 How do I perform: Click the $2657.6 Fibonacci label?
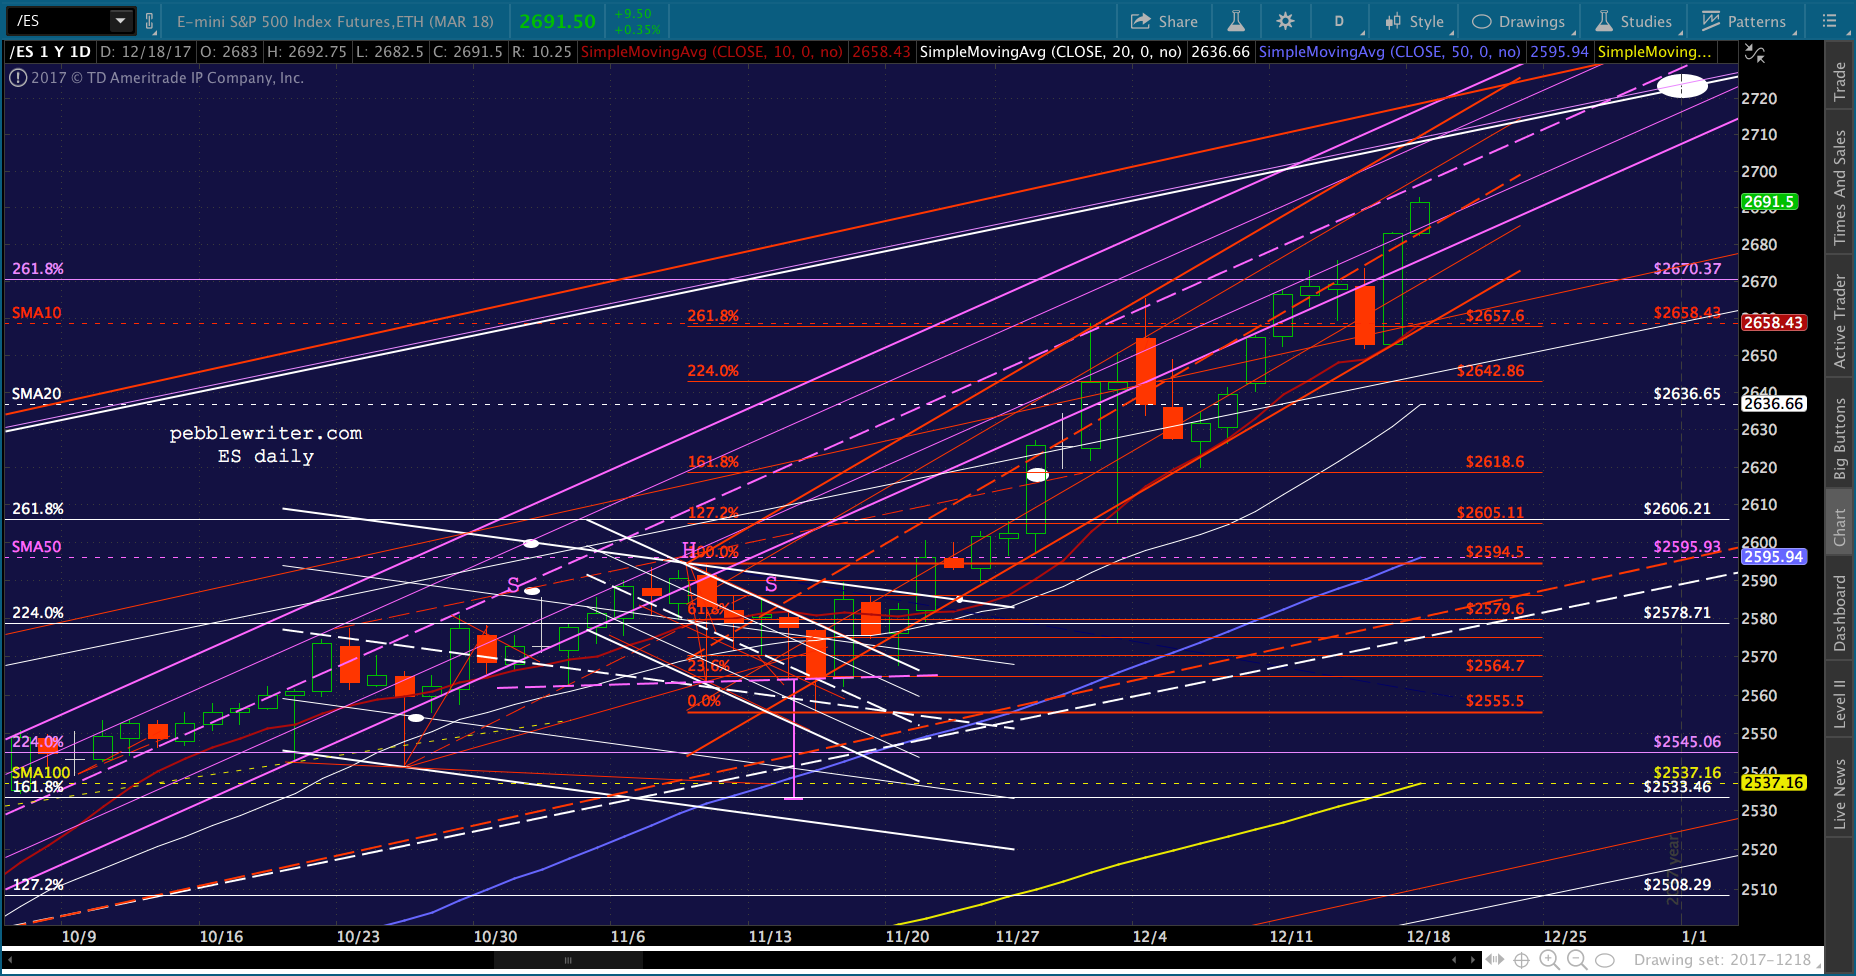click(x=1495, y=316)
